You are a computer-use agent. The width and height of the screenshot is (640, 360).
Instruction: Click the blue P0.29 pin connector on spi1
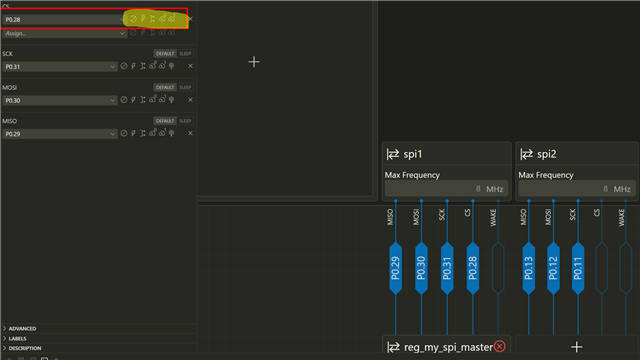396,268
